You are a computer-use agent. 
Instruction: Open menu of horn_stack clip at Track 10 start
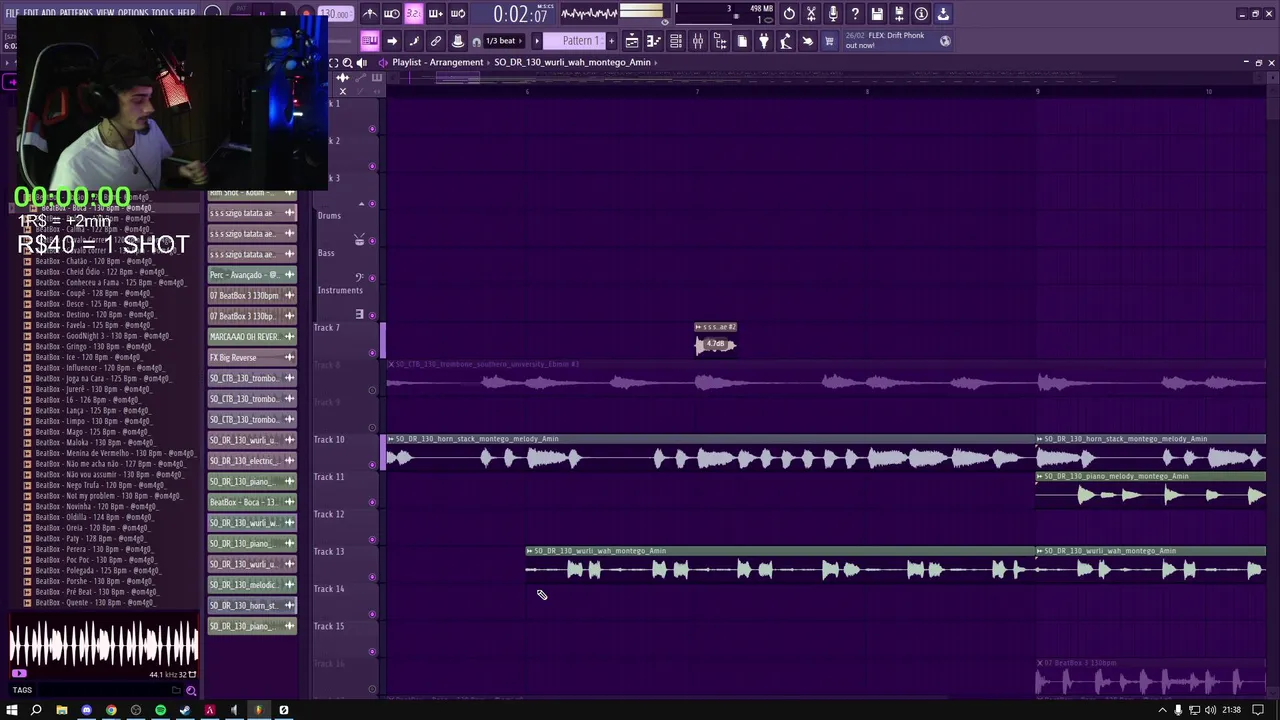tap(391, 439)
